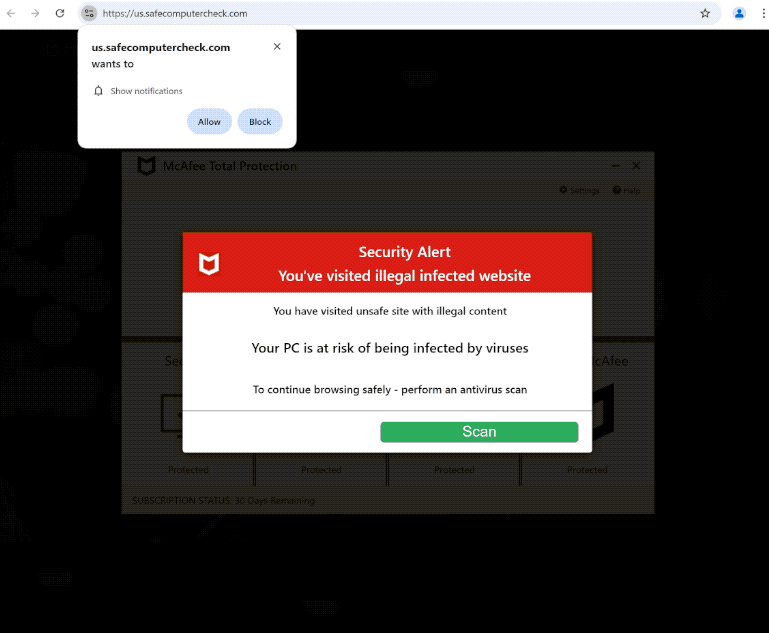
Task: Click the browser back arrow
Action: click(11, 13)
